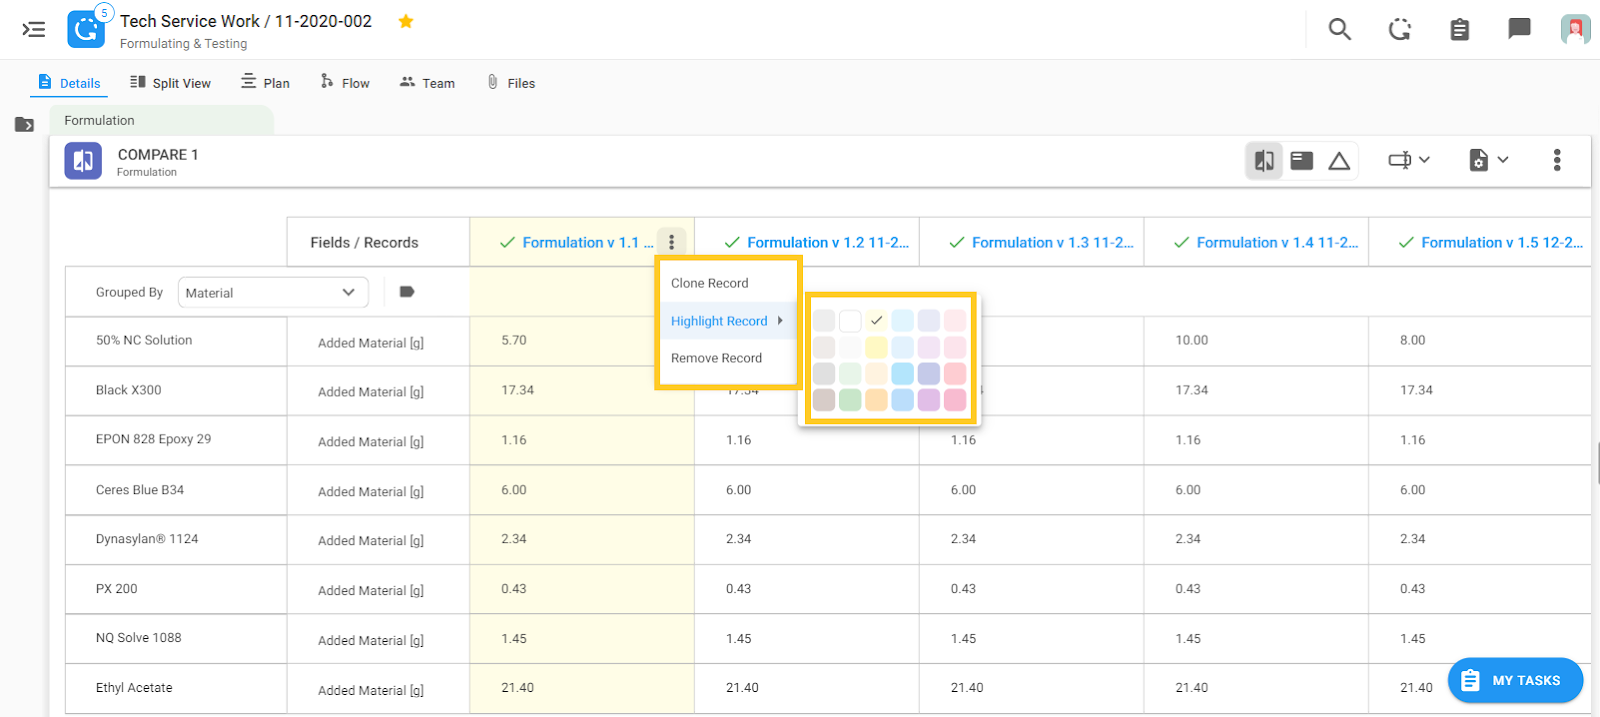Open the Grouped By Material dropdown
The image size is (1600, 717).
point(273,292)
